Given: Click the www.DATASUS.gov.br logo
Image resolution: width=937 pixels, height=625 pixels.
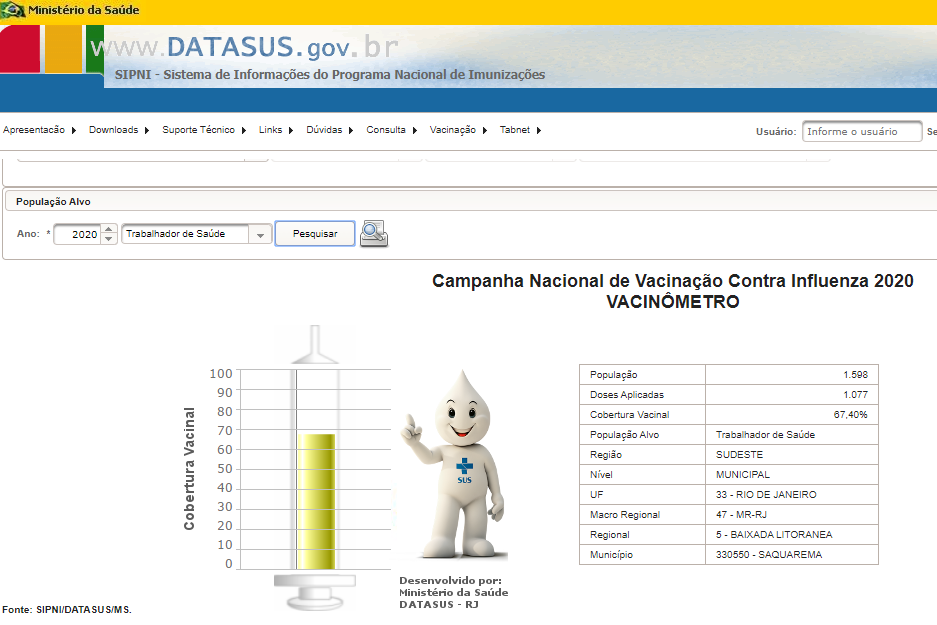Looking at the screenshot, I should click(x=244, y=47).
